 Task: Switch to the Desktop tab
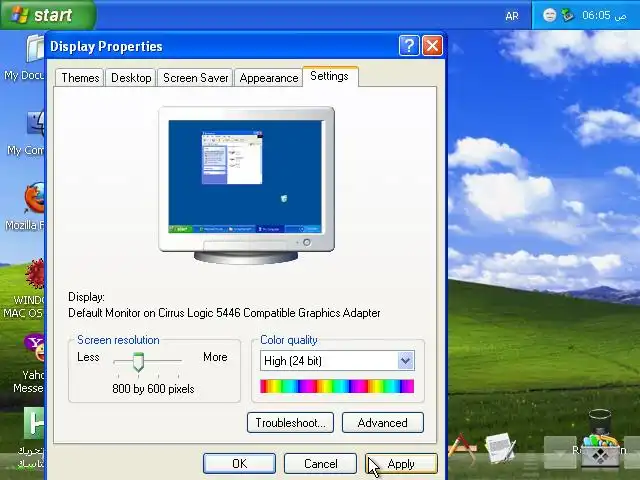131,78
